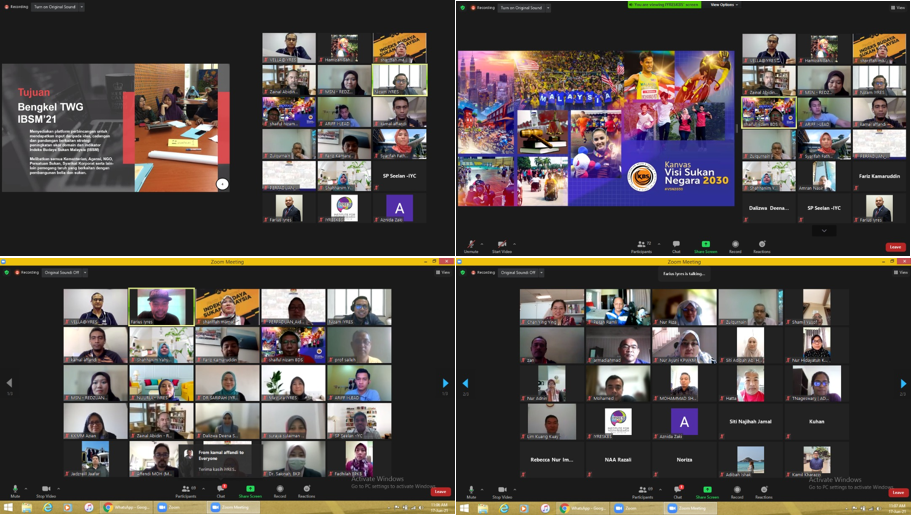
Task: Open Participants in the Kanvas Visi Sukan meeting
Action: point(643,243)
